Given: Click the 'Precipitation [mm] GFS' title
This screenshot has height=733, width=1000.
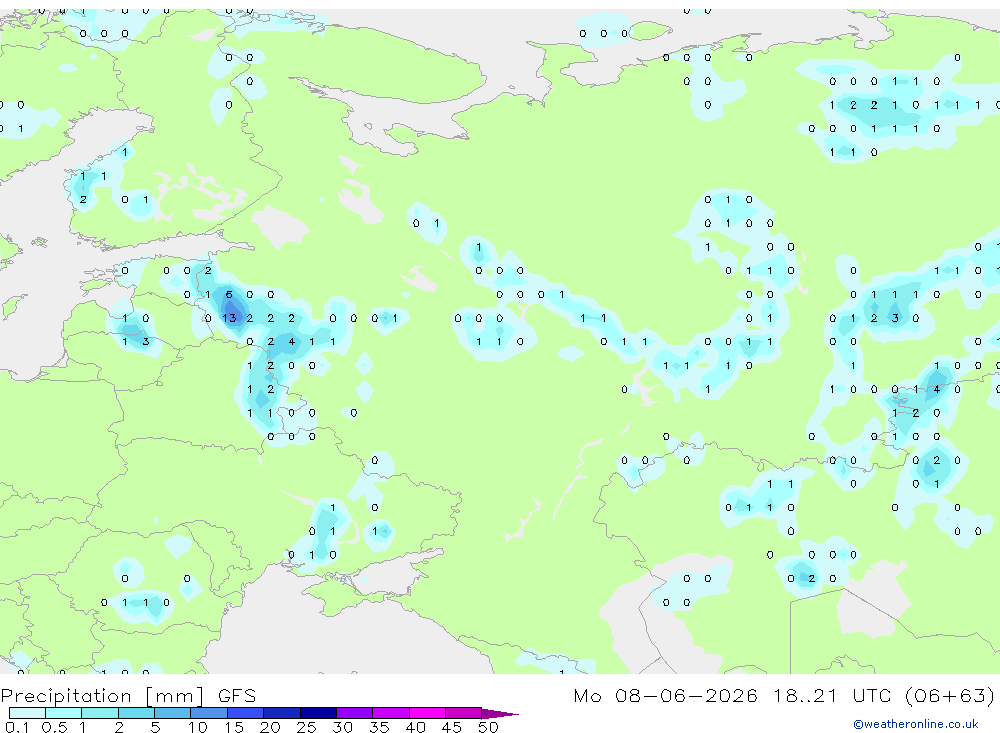Looking at the screenshot, I should click(128, 696).
